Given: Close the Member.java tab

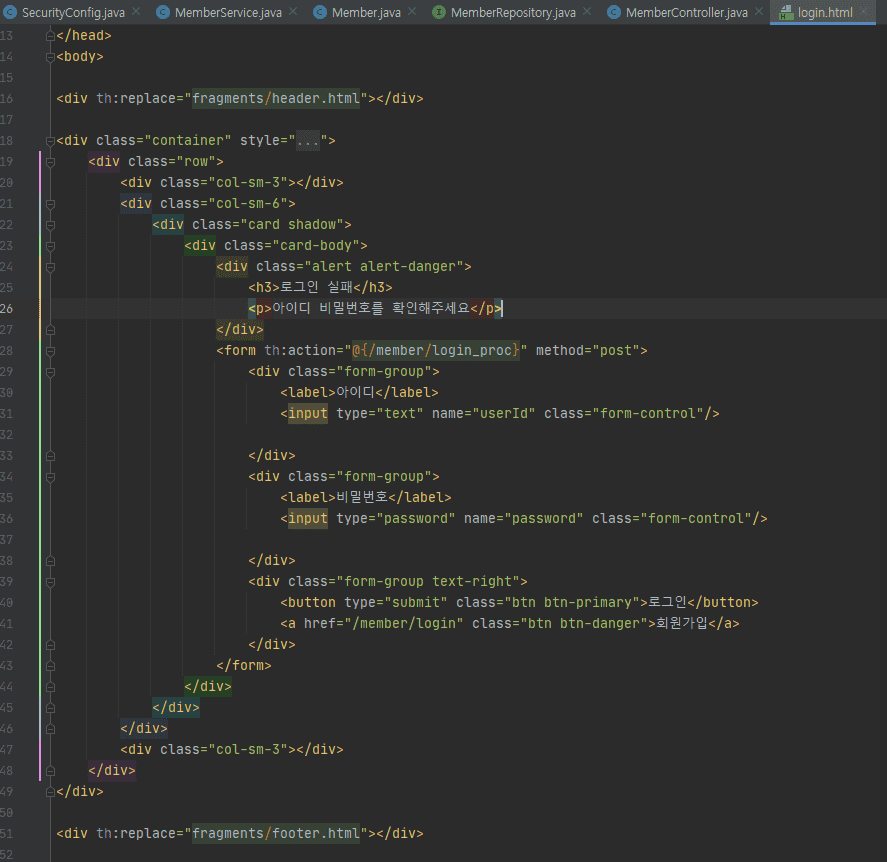Looking at the screenshot, I should [412, 11].
